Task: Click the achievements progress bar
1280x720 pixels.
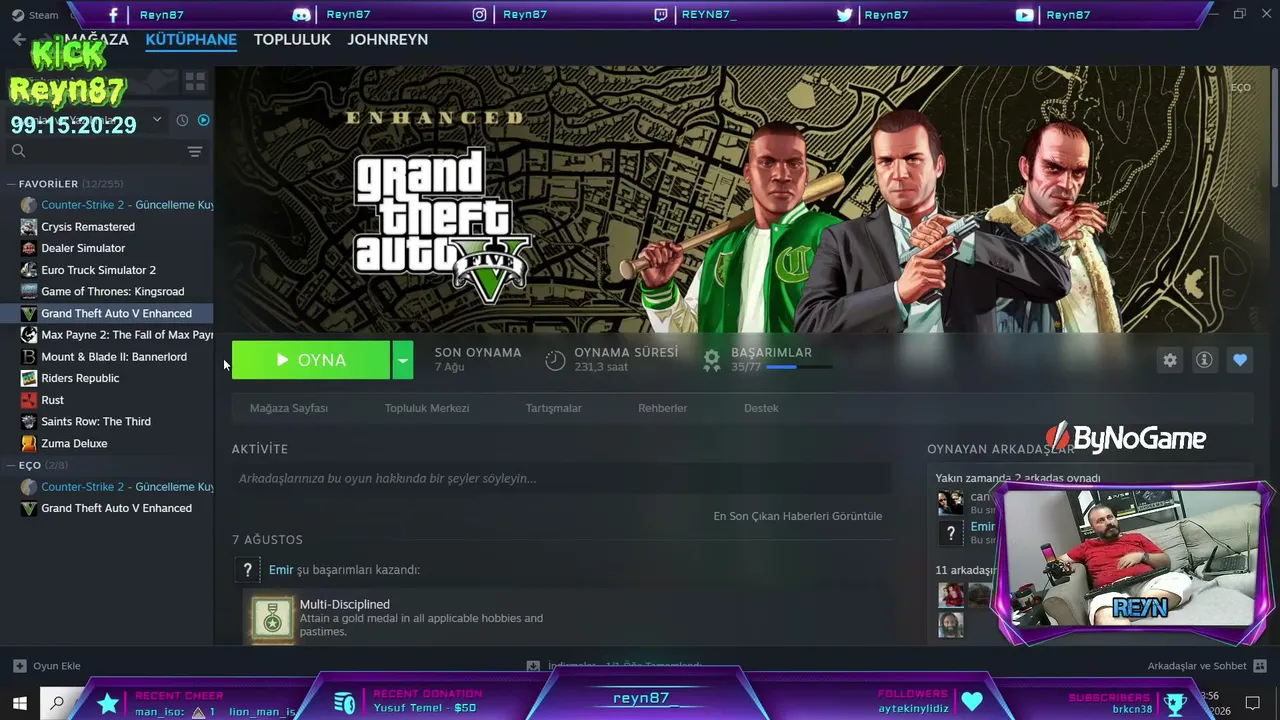Action: point(799,367)
